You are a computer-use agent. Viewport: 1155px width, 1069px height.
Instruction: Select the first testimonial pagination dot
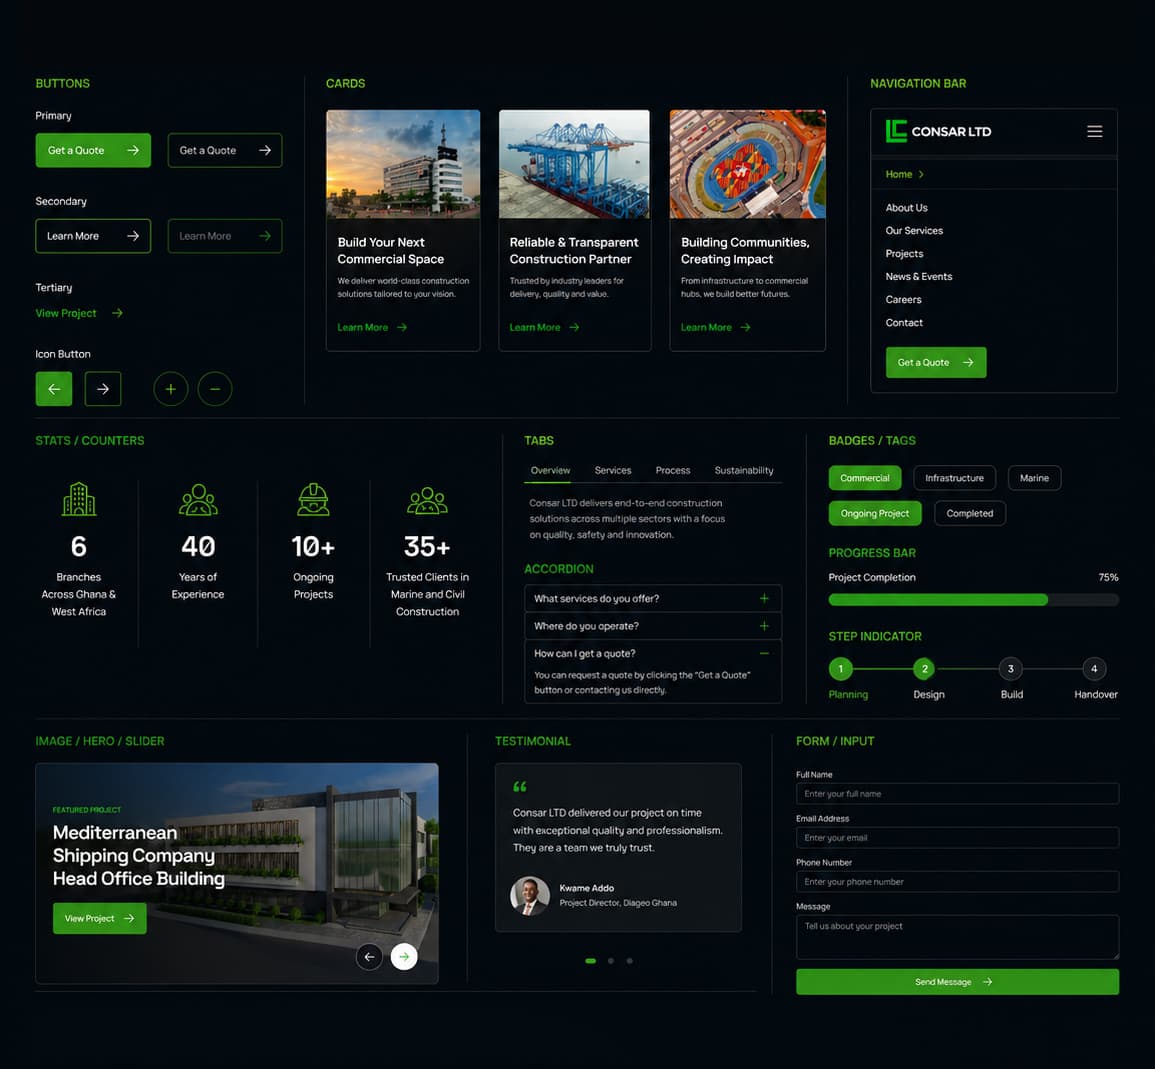(x=590, y=961)
